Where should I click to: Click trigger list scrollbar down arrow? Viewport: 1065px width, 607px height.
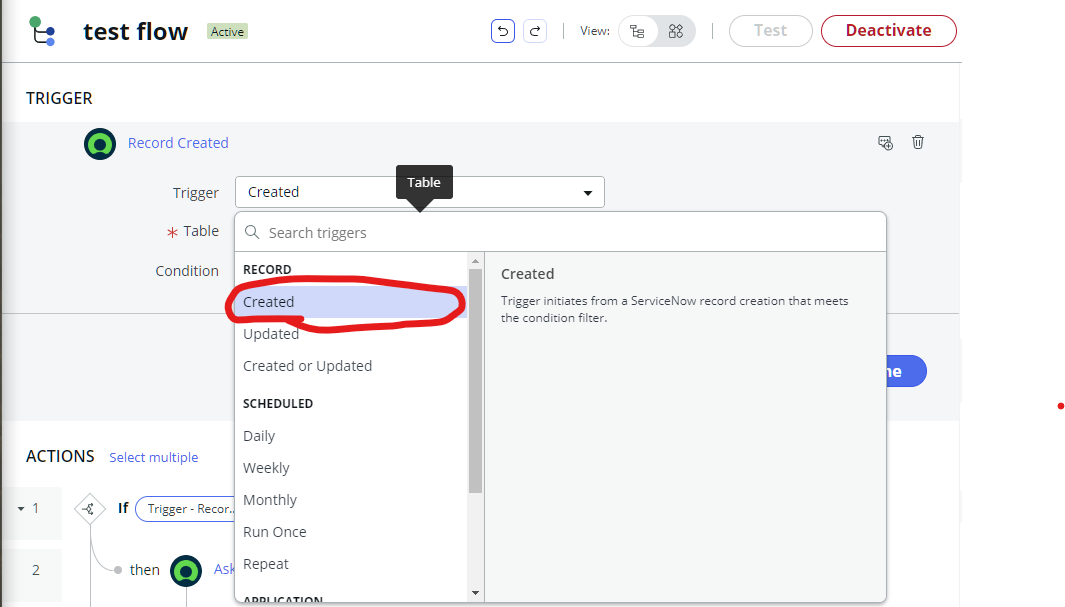tap(475, 593)
